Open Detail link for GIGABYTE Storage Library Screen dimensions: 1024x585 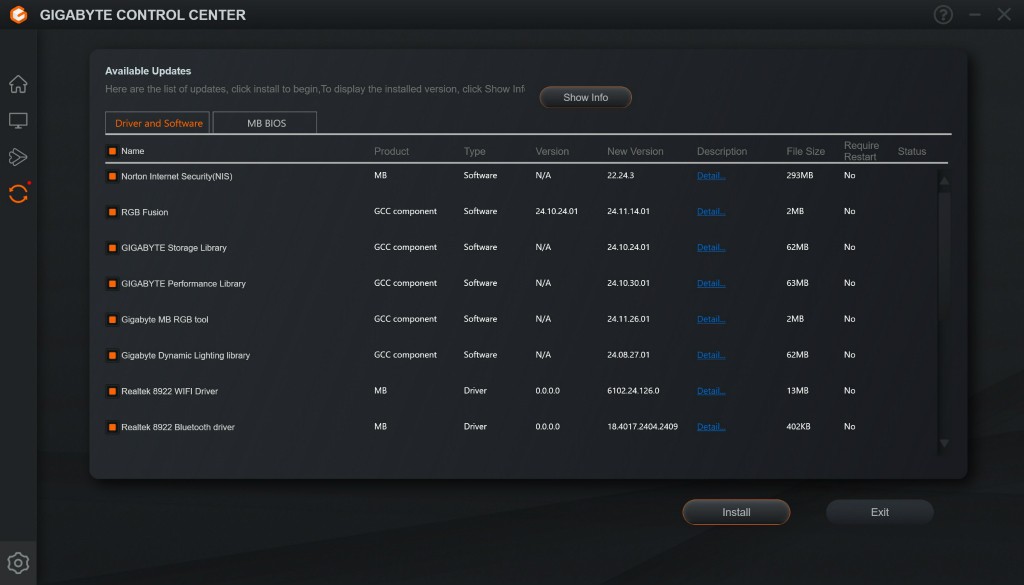tap(711, 248)
